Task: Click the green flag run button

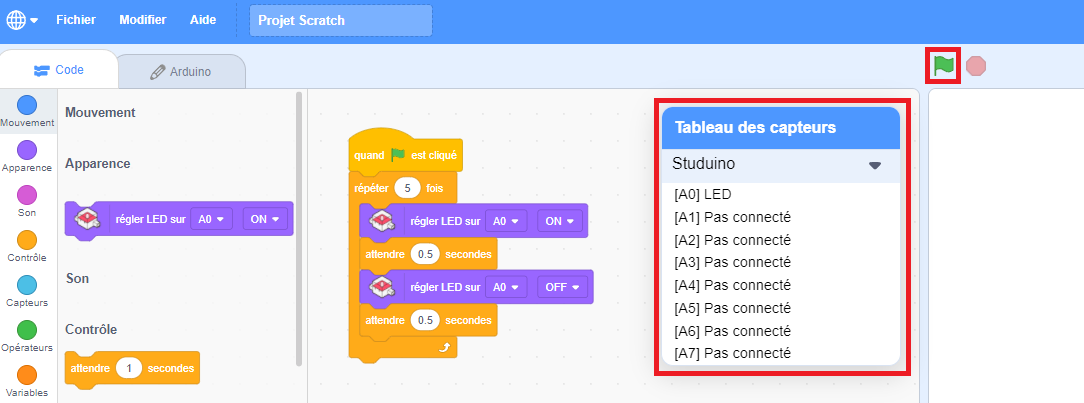Action: [944, 65]
